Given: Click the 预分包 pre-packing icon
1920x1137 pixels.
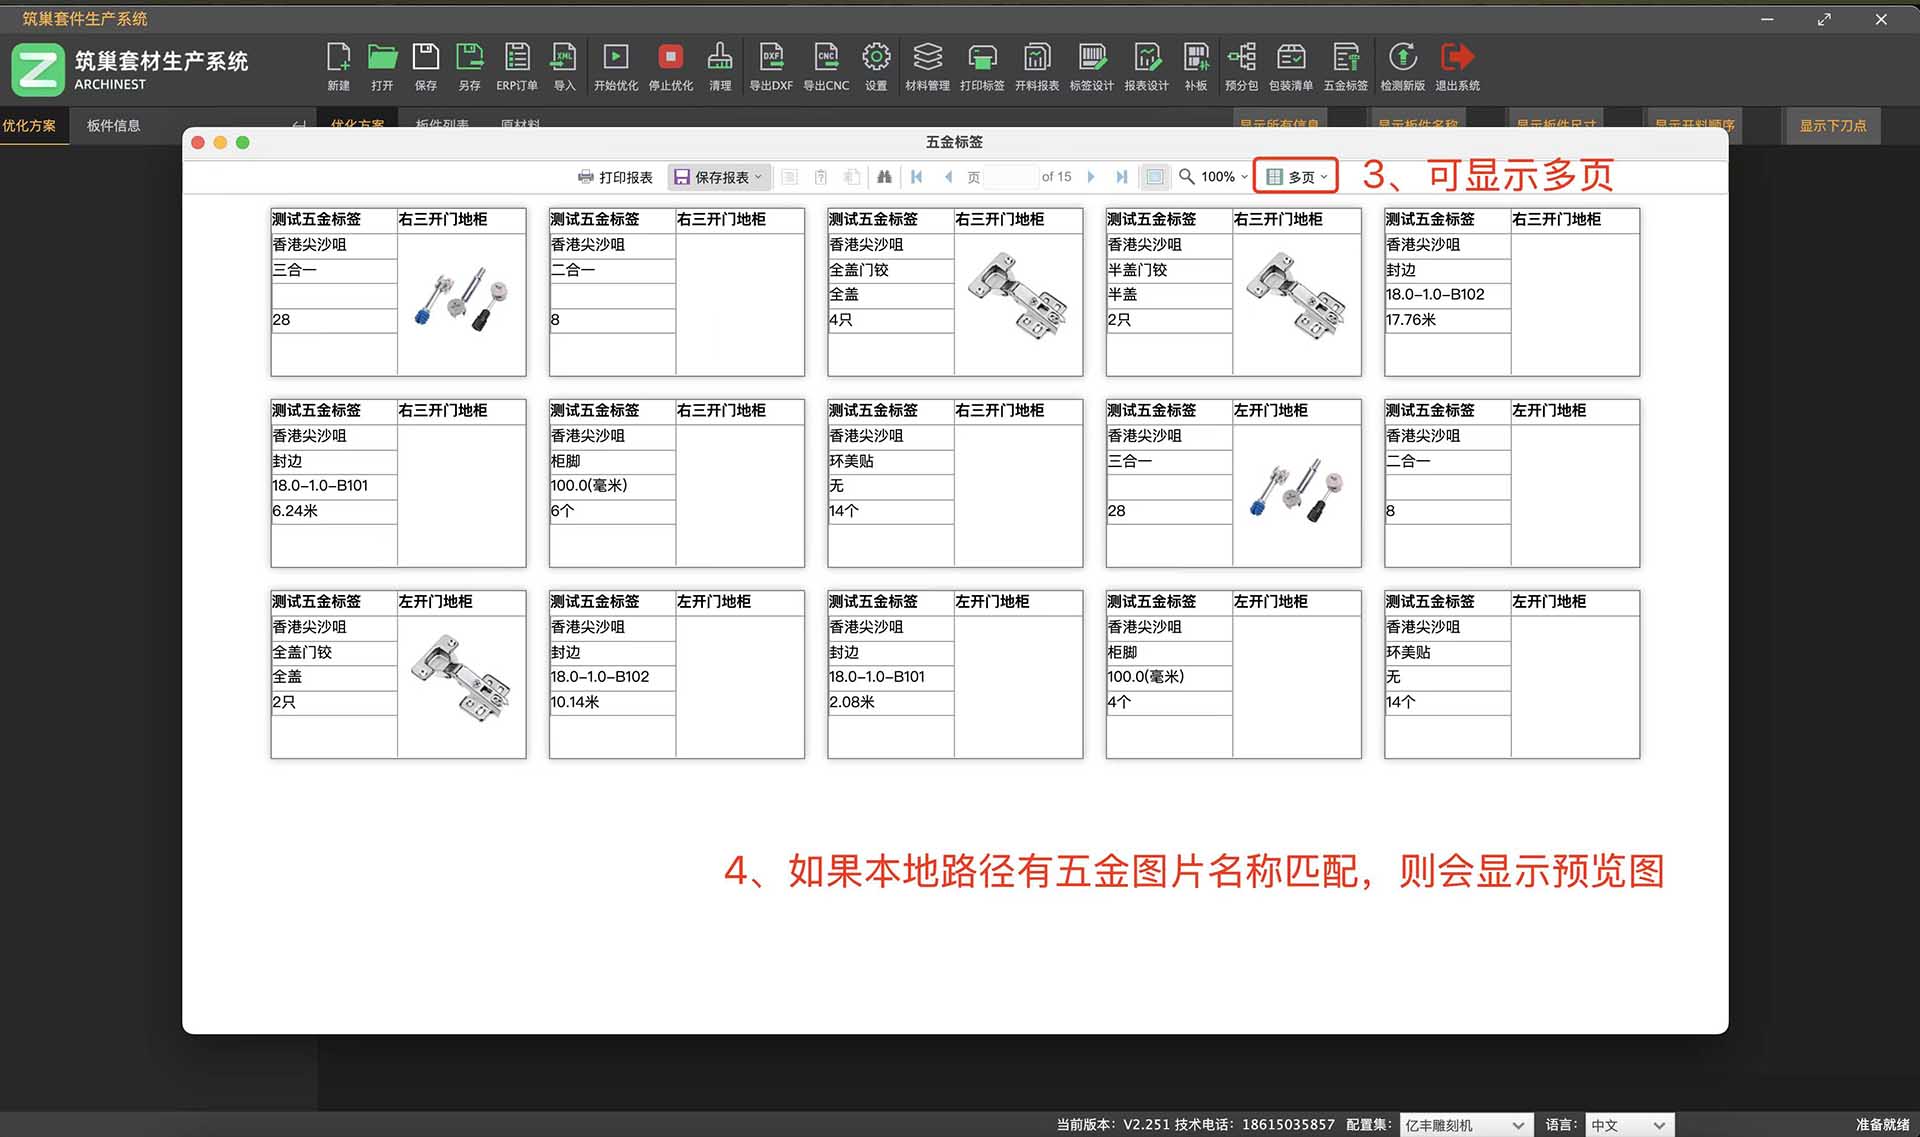Looking at the screenshot, I should click(x=1241, y=67).
